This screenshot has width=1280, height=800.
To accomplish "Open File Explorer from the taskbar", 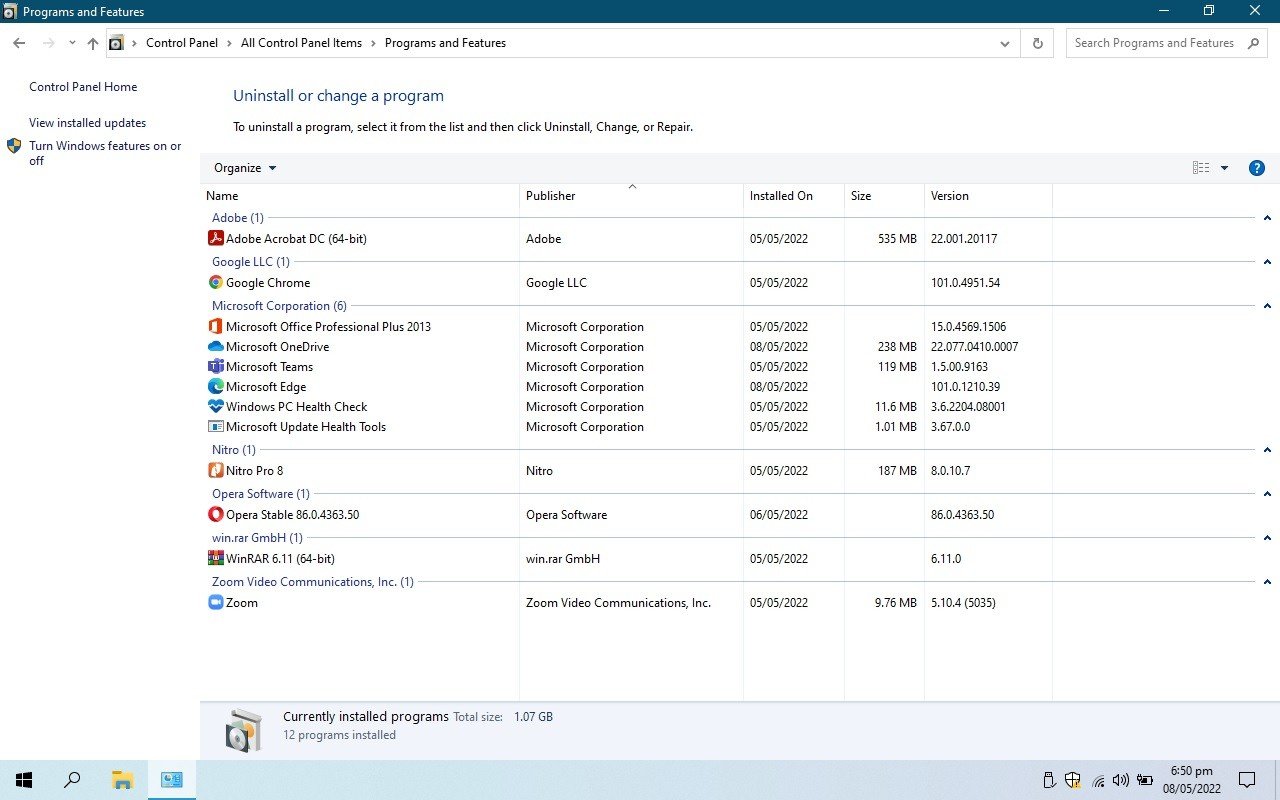I will coord(122,780).
